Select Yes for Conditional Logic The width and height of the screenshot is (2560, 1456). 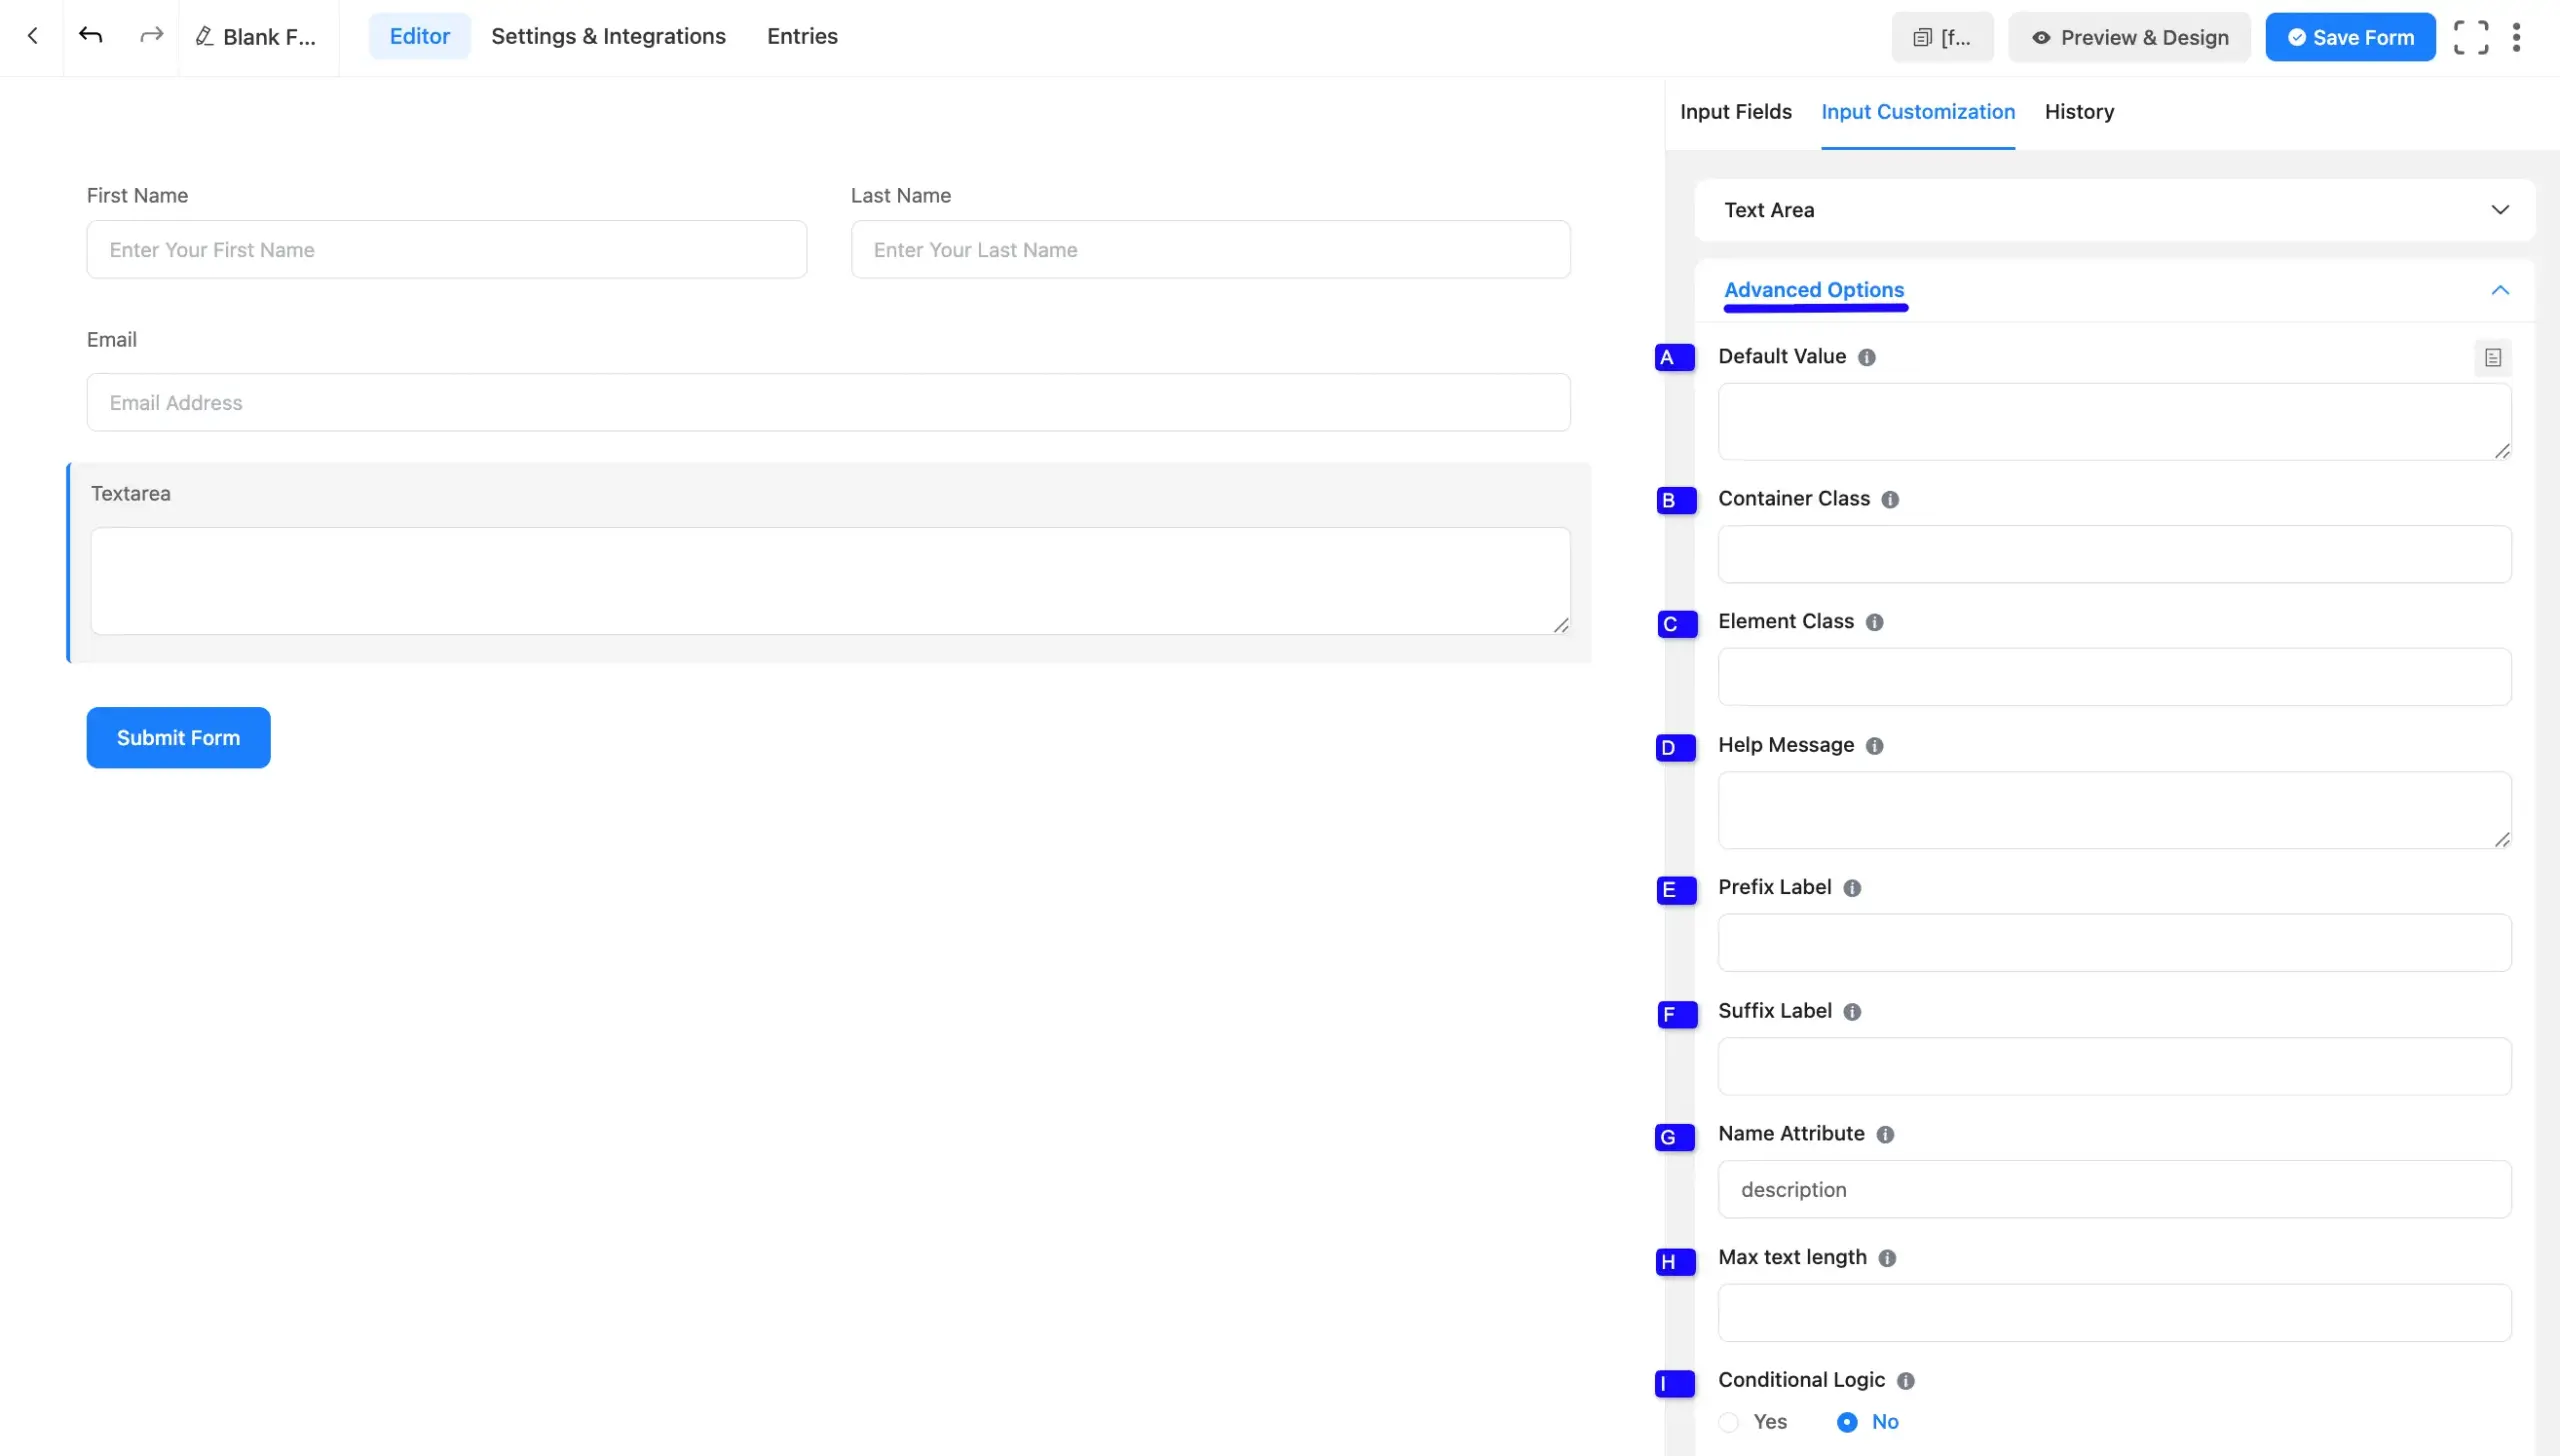point(1729,1421)
